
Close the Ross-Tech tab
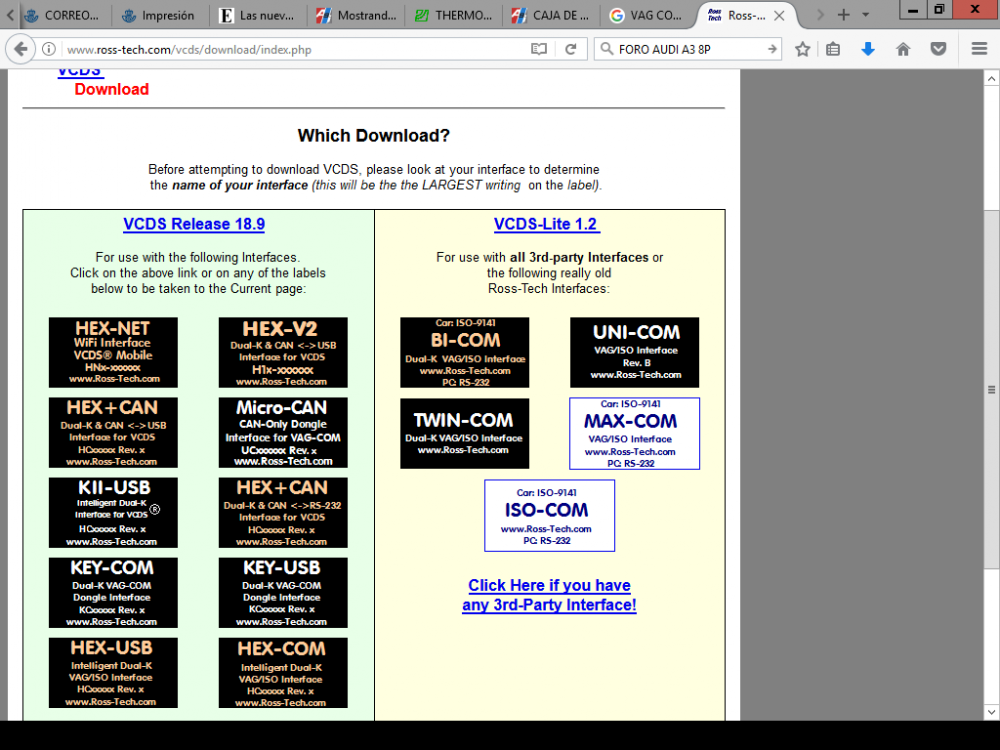pos(779,16)
